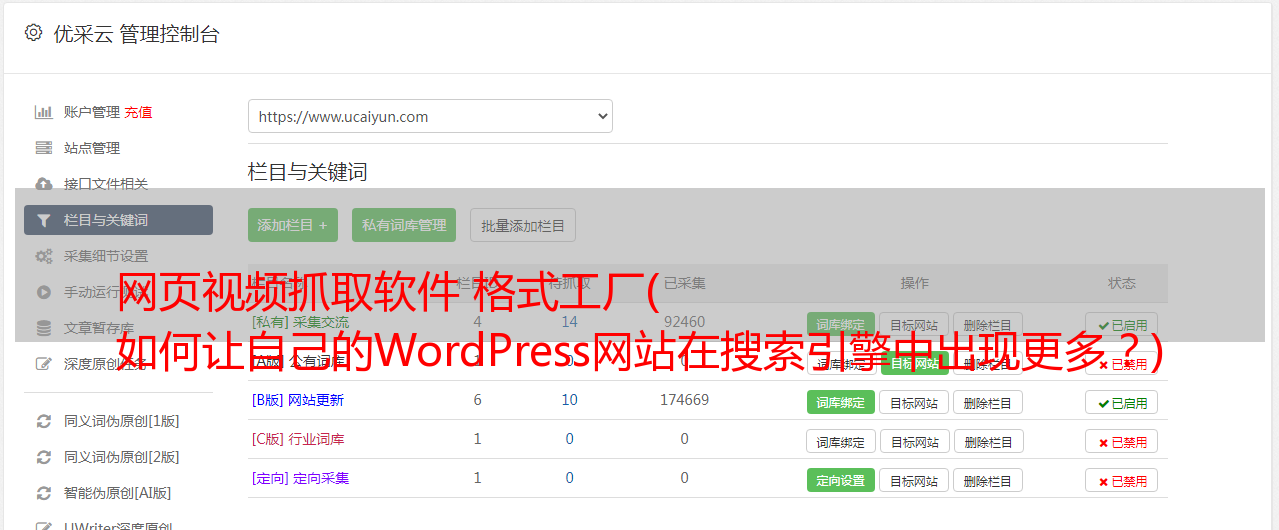Click pending count 10 in 网站更新 row
This screenshot has height=530, width=1279.
click(x=569, y=400)
